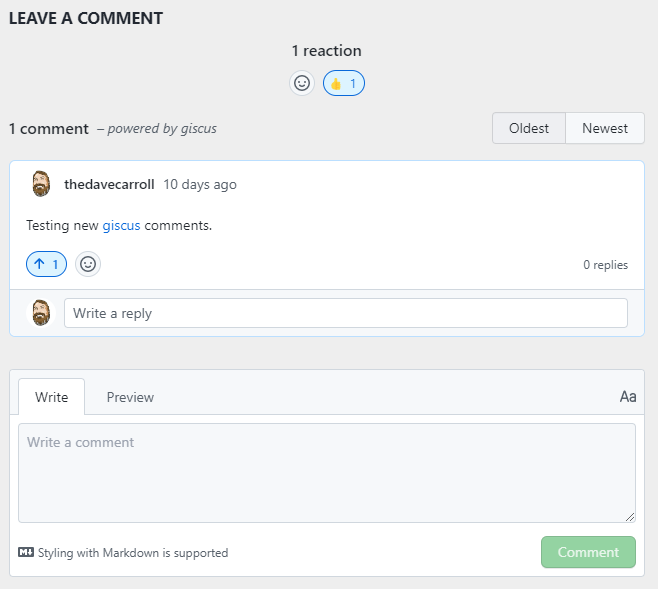Toggle the thumbs up page reaction
The image size is (658, 589).
(x=344, y=83)
